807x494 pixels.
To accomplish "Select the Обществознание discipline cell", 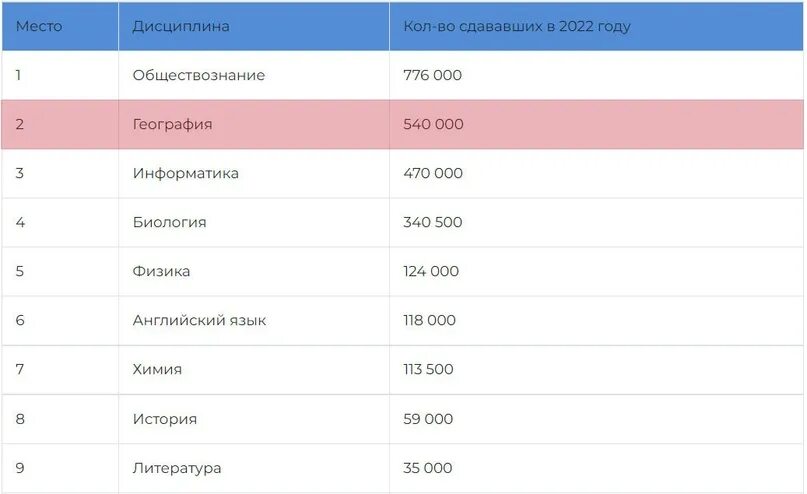I will pos(254,75).
